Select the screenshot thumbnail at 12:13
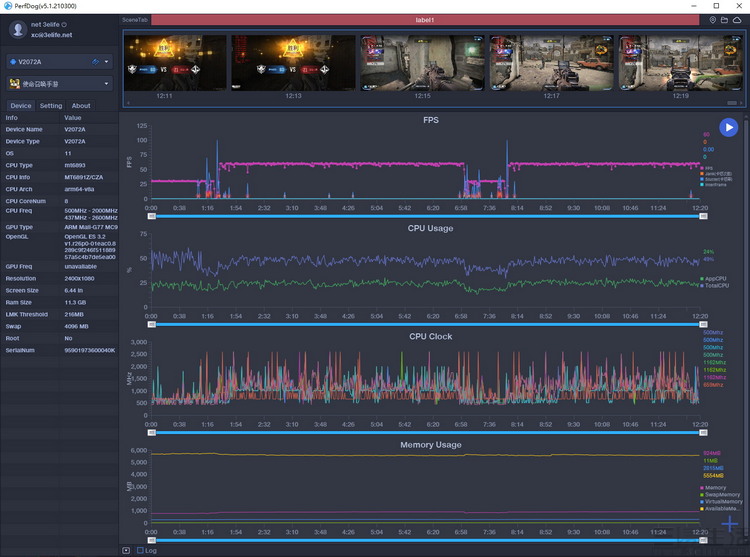Screen dimensions: 750x557 coord(293,63)
